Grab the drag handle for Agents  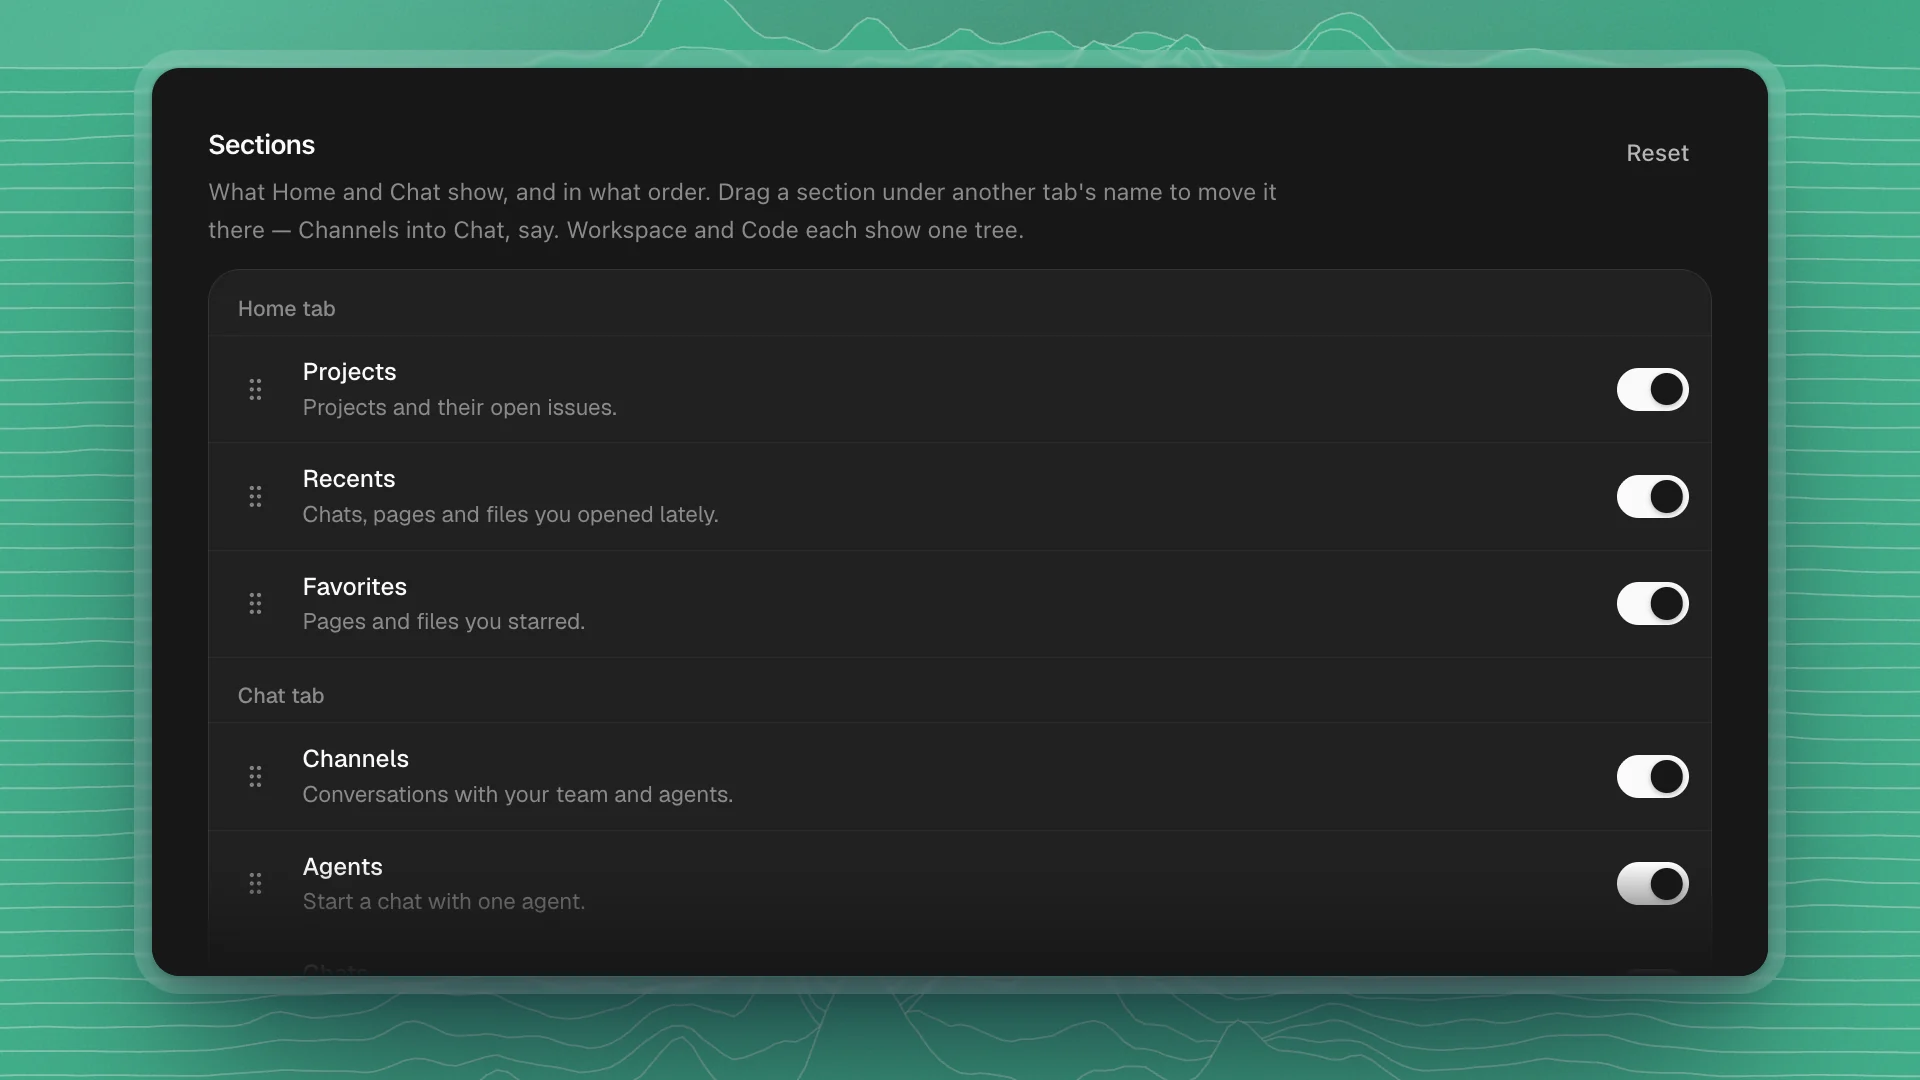tap(255, 883)
